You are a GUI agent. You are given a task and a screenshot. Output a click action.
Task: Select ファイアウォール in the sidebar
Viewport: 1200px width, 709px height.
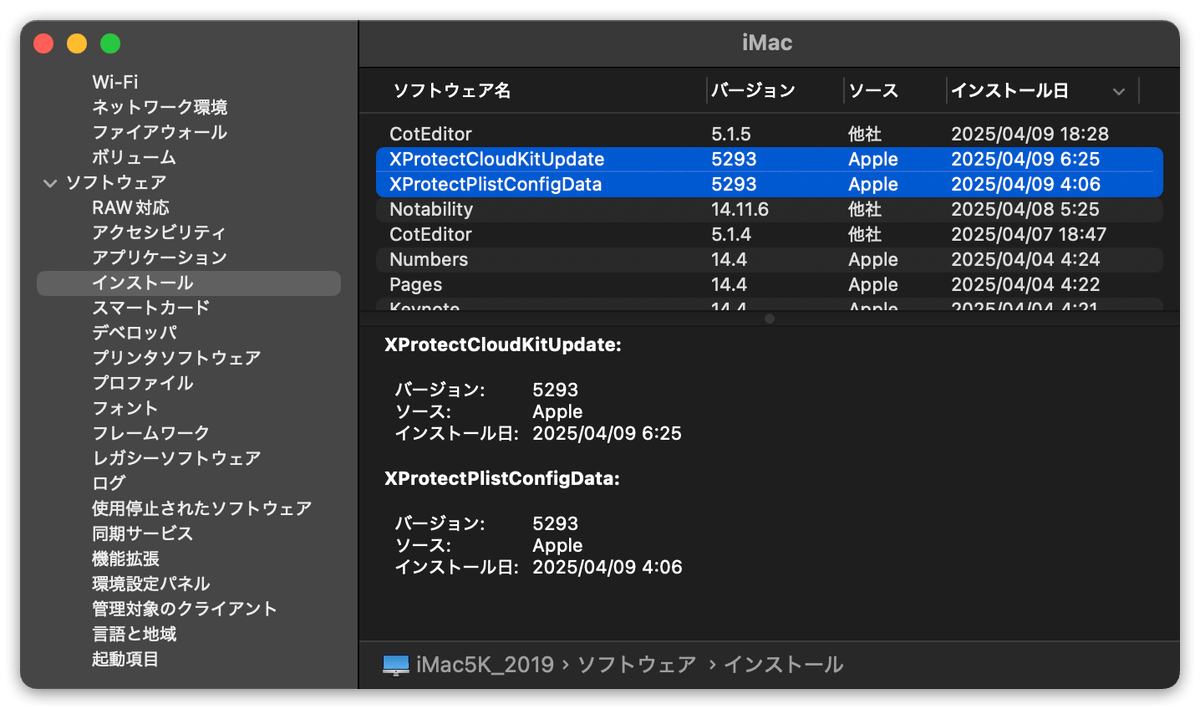tap(160, 132)
